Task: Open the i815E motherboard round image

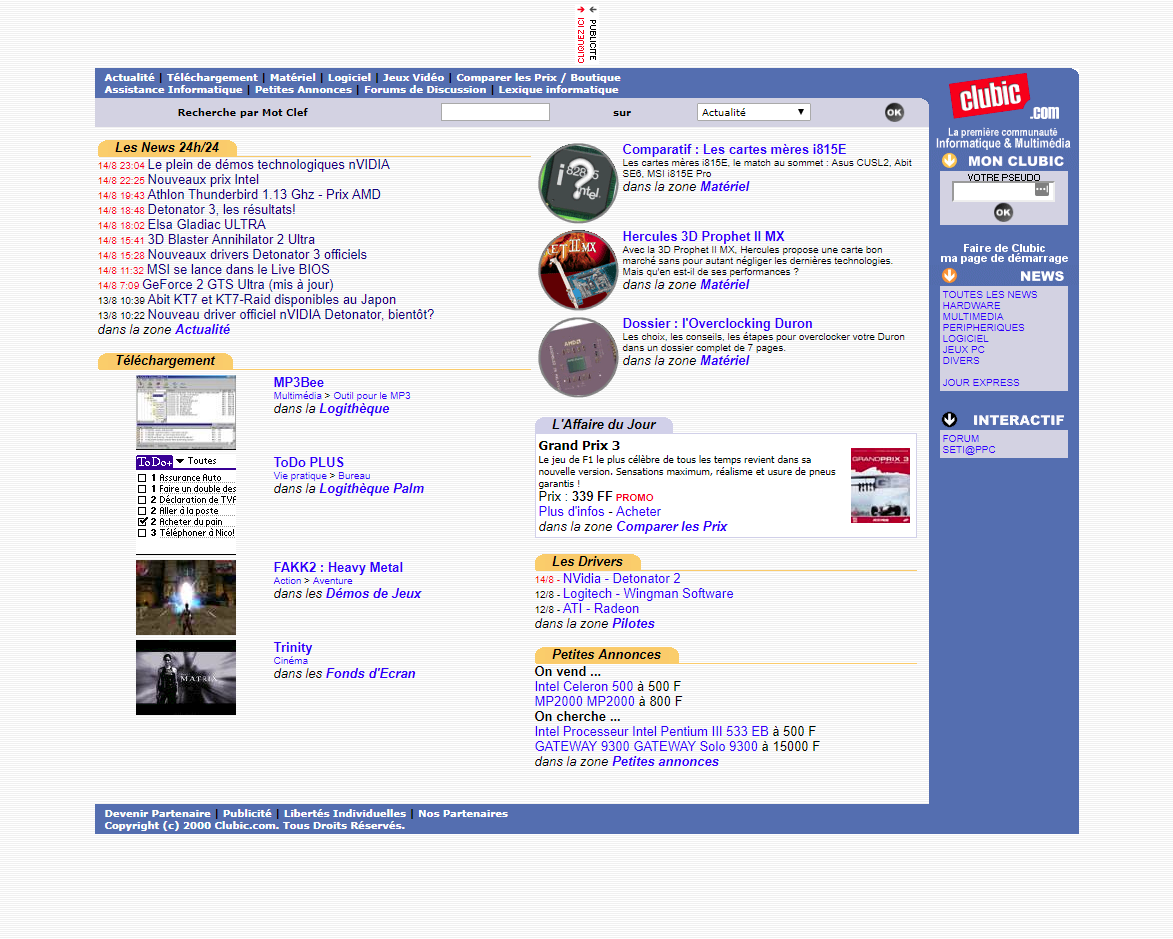Action: click(578, 183)
